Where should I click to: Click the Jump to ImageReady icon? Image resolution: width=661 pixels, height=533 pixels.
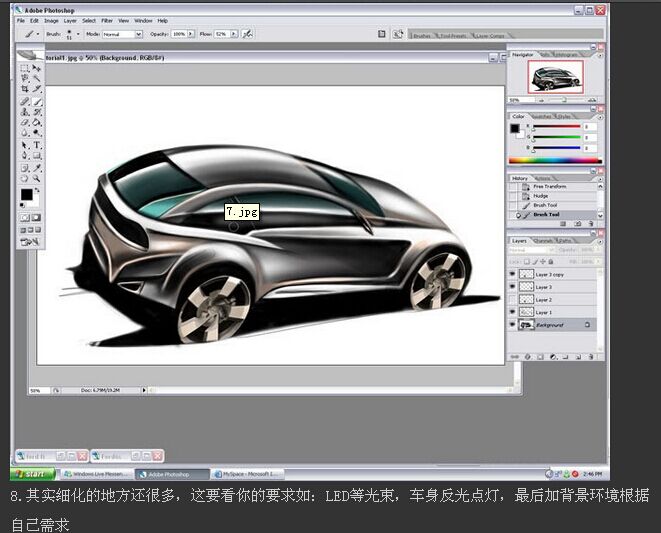[x=30, y=242]
